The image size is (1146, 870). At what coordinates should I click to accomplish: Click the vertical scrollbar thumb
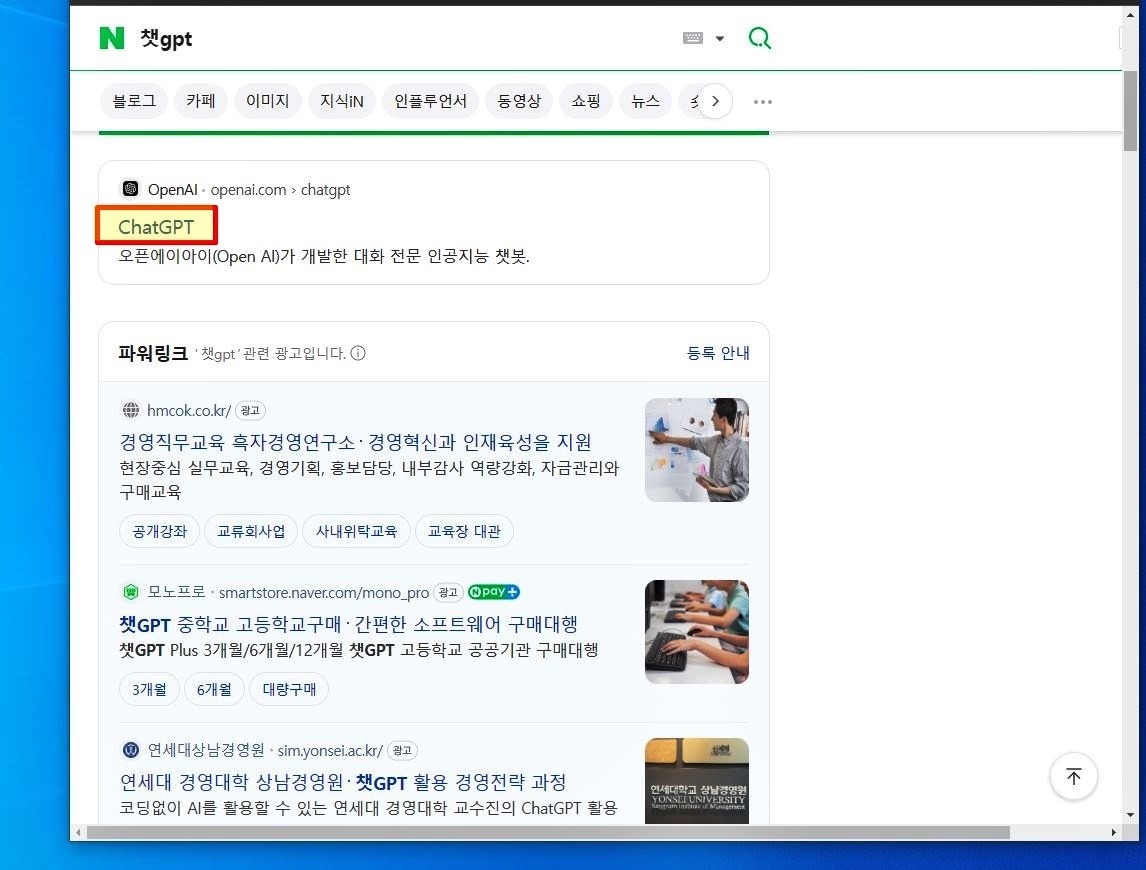(x=1131, y=110)
